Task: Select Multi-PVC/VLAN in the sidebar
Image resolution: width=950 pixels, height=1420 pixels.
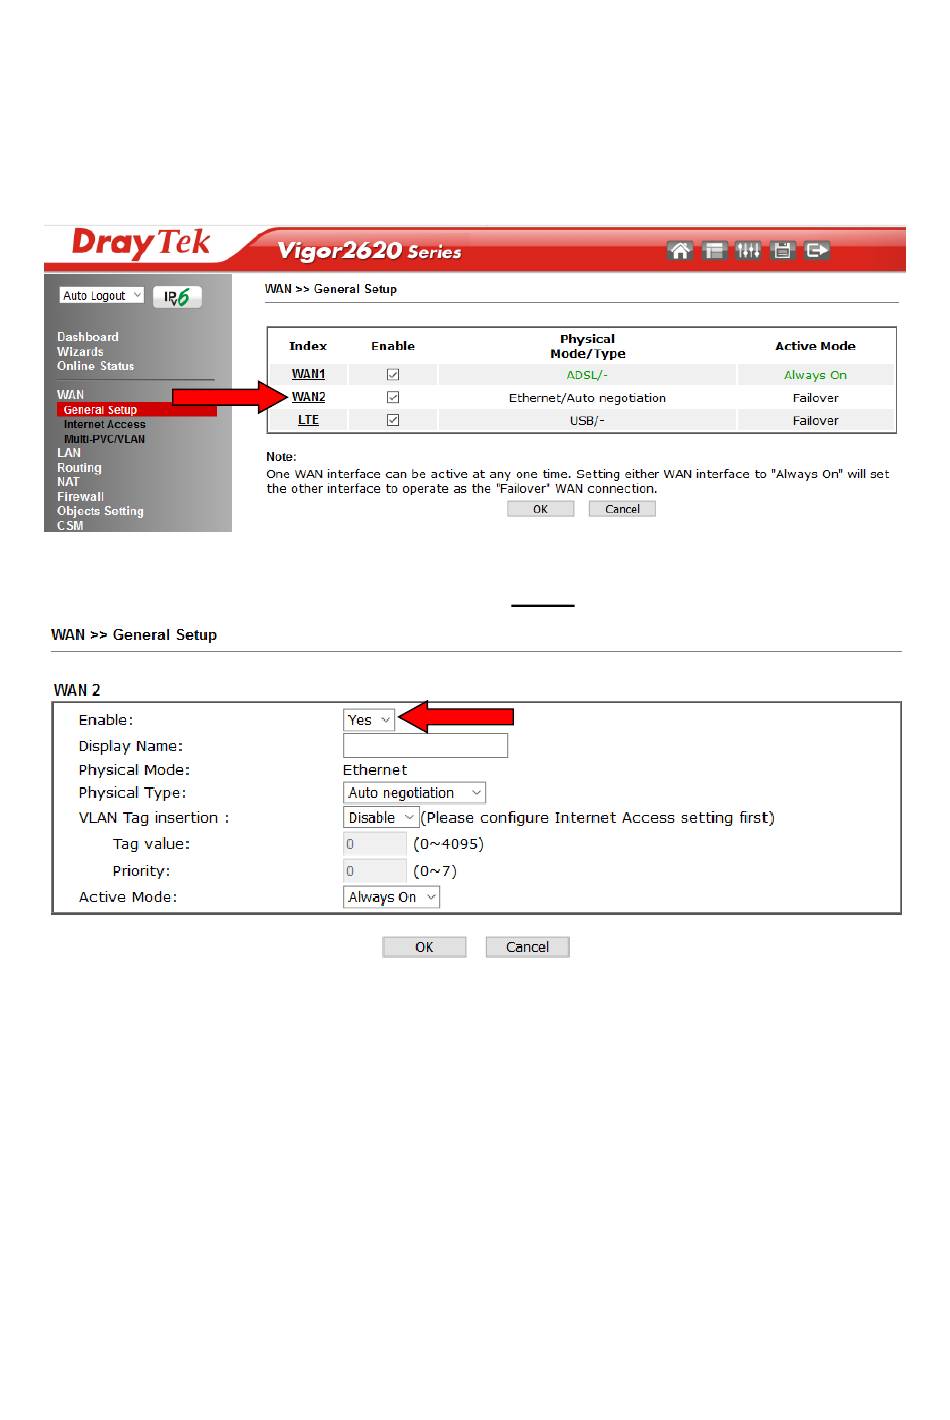Action: pyautogui.click(x=104, y=439)
